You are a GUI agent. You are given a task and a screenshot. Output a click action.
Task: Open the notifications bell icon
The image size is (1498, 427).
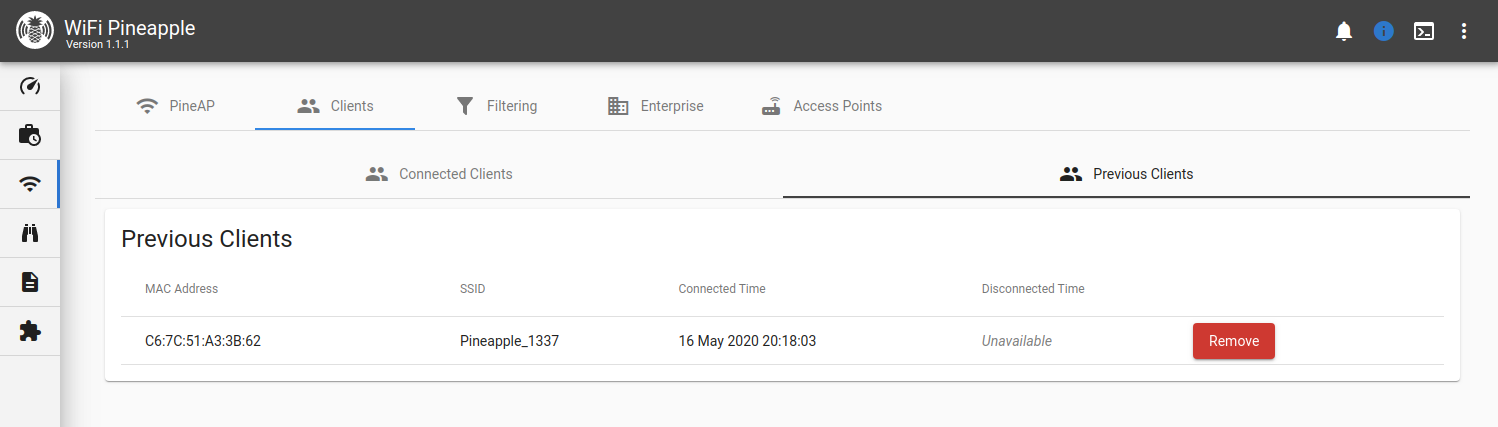coord(1344,31)
